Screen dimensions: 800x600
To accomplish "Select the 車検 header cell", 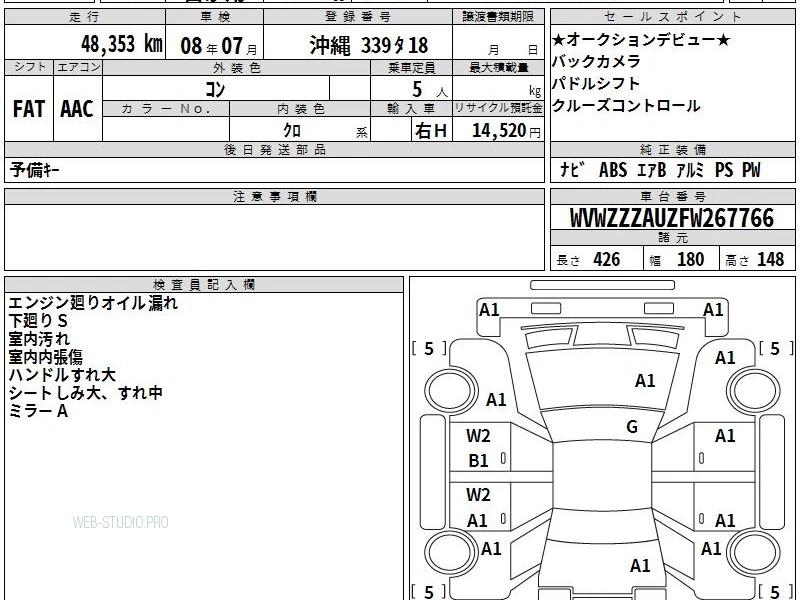I will [215, 17].
